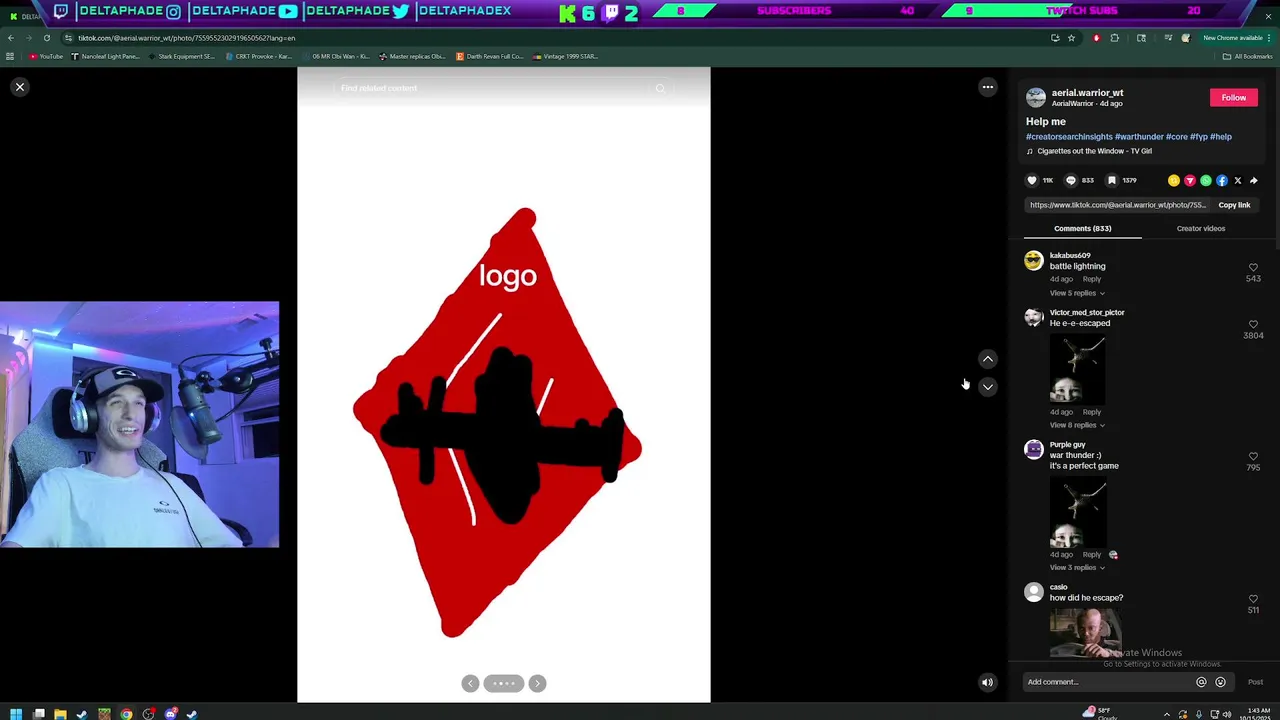Click the Post comment button
Image resolution: width=1280 pixels, height=720 pixels.
coord(1255,682)
